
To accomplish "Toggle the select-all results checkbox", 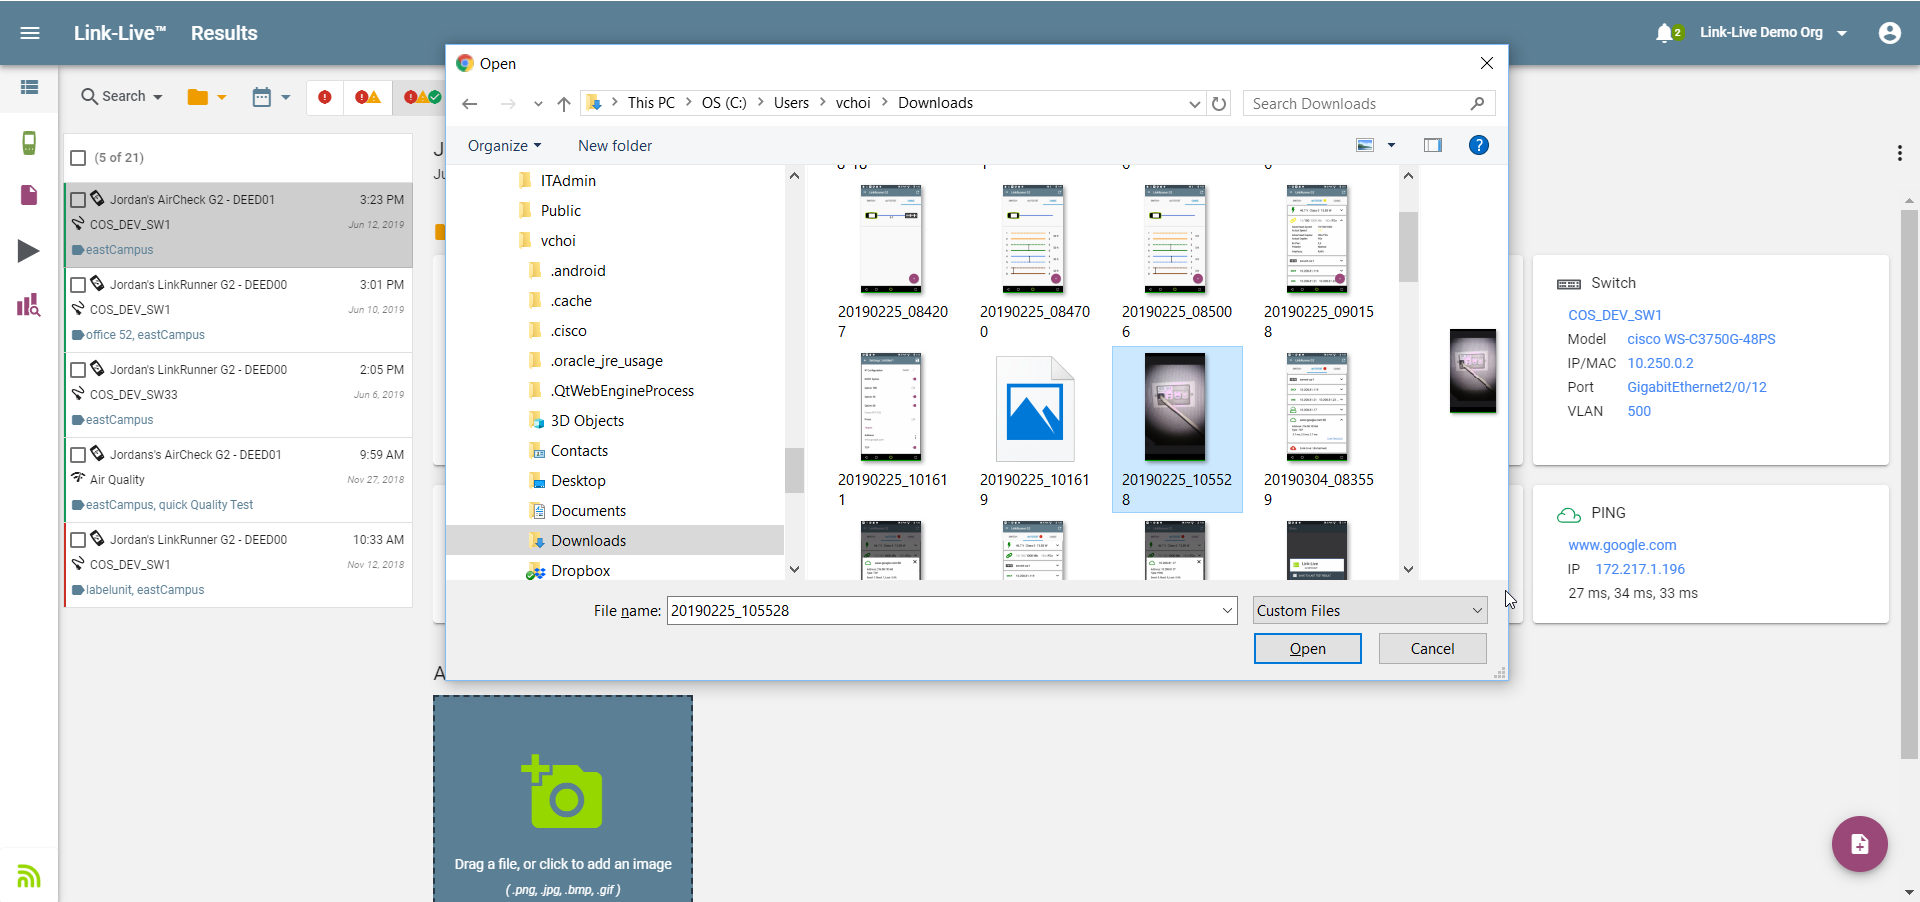I will 78,158.
